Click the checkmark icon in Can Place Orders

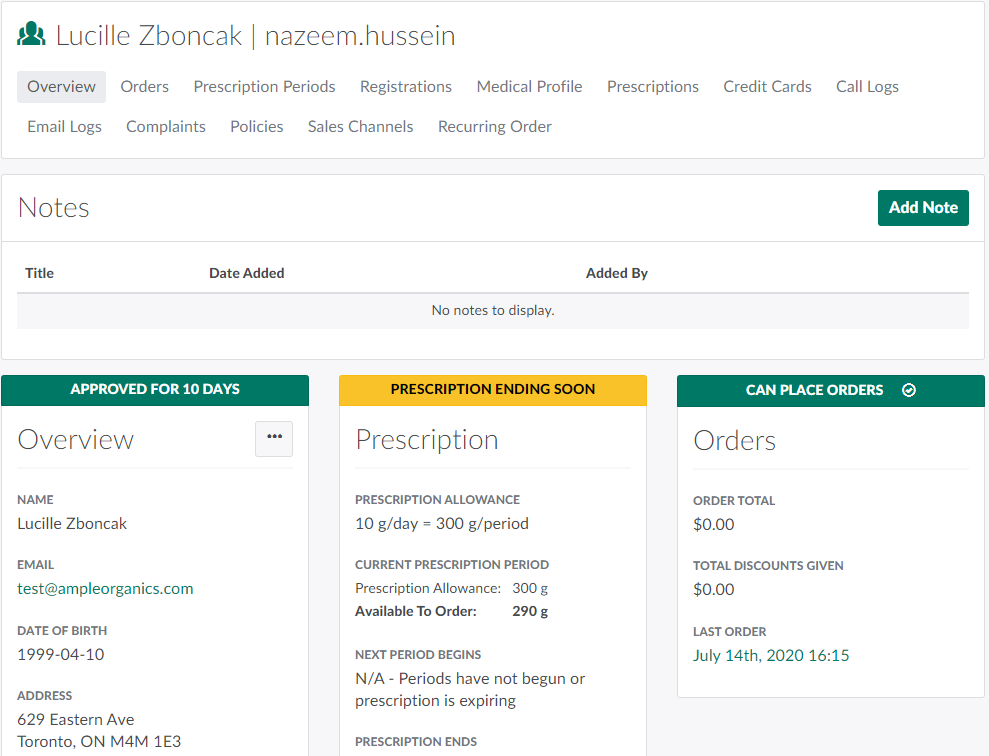(909, 390)
